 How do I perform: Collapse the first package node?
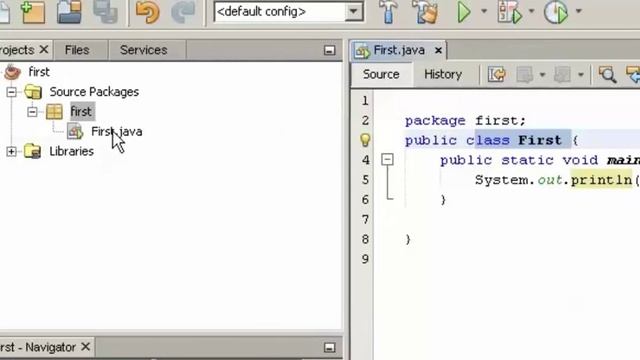click(32, 111)
